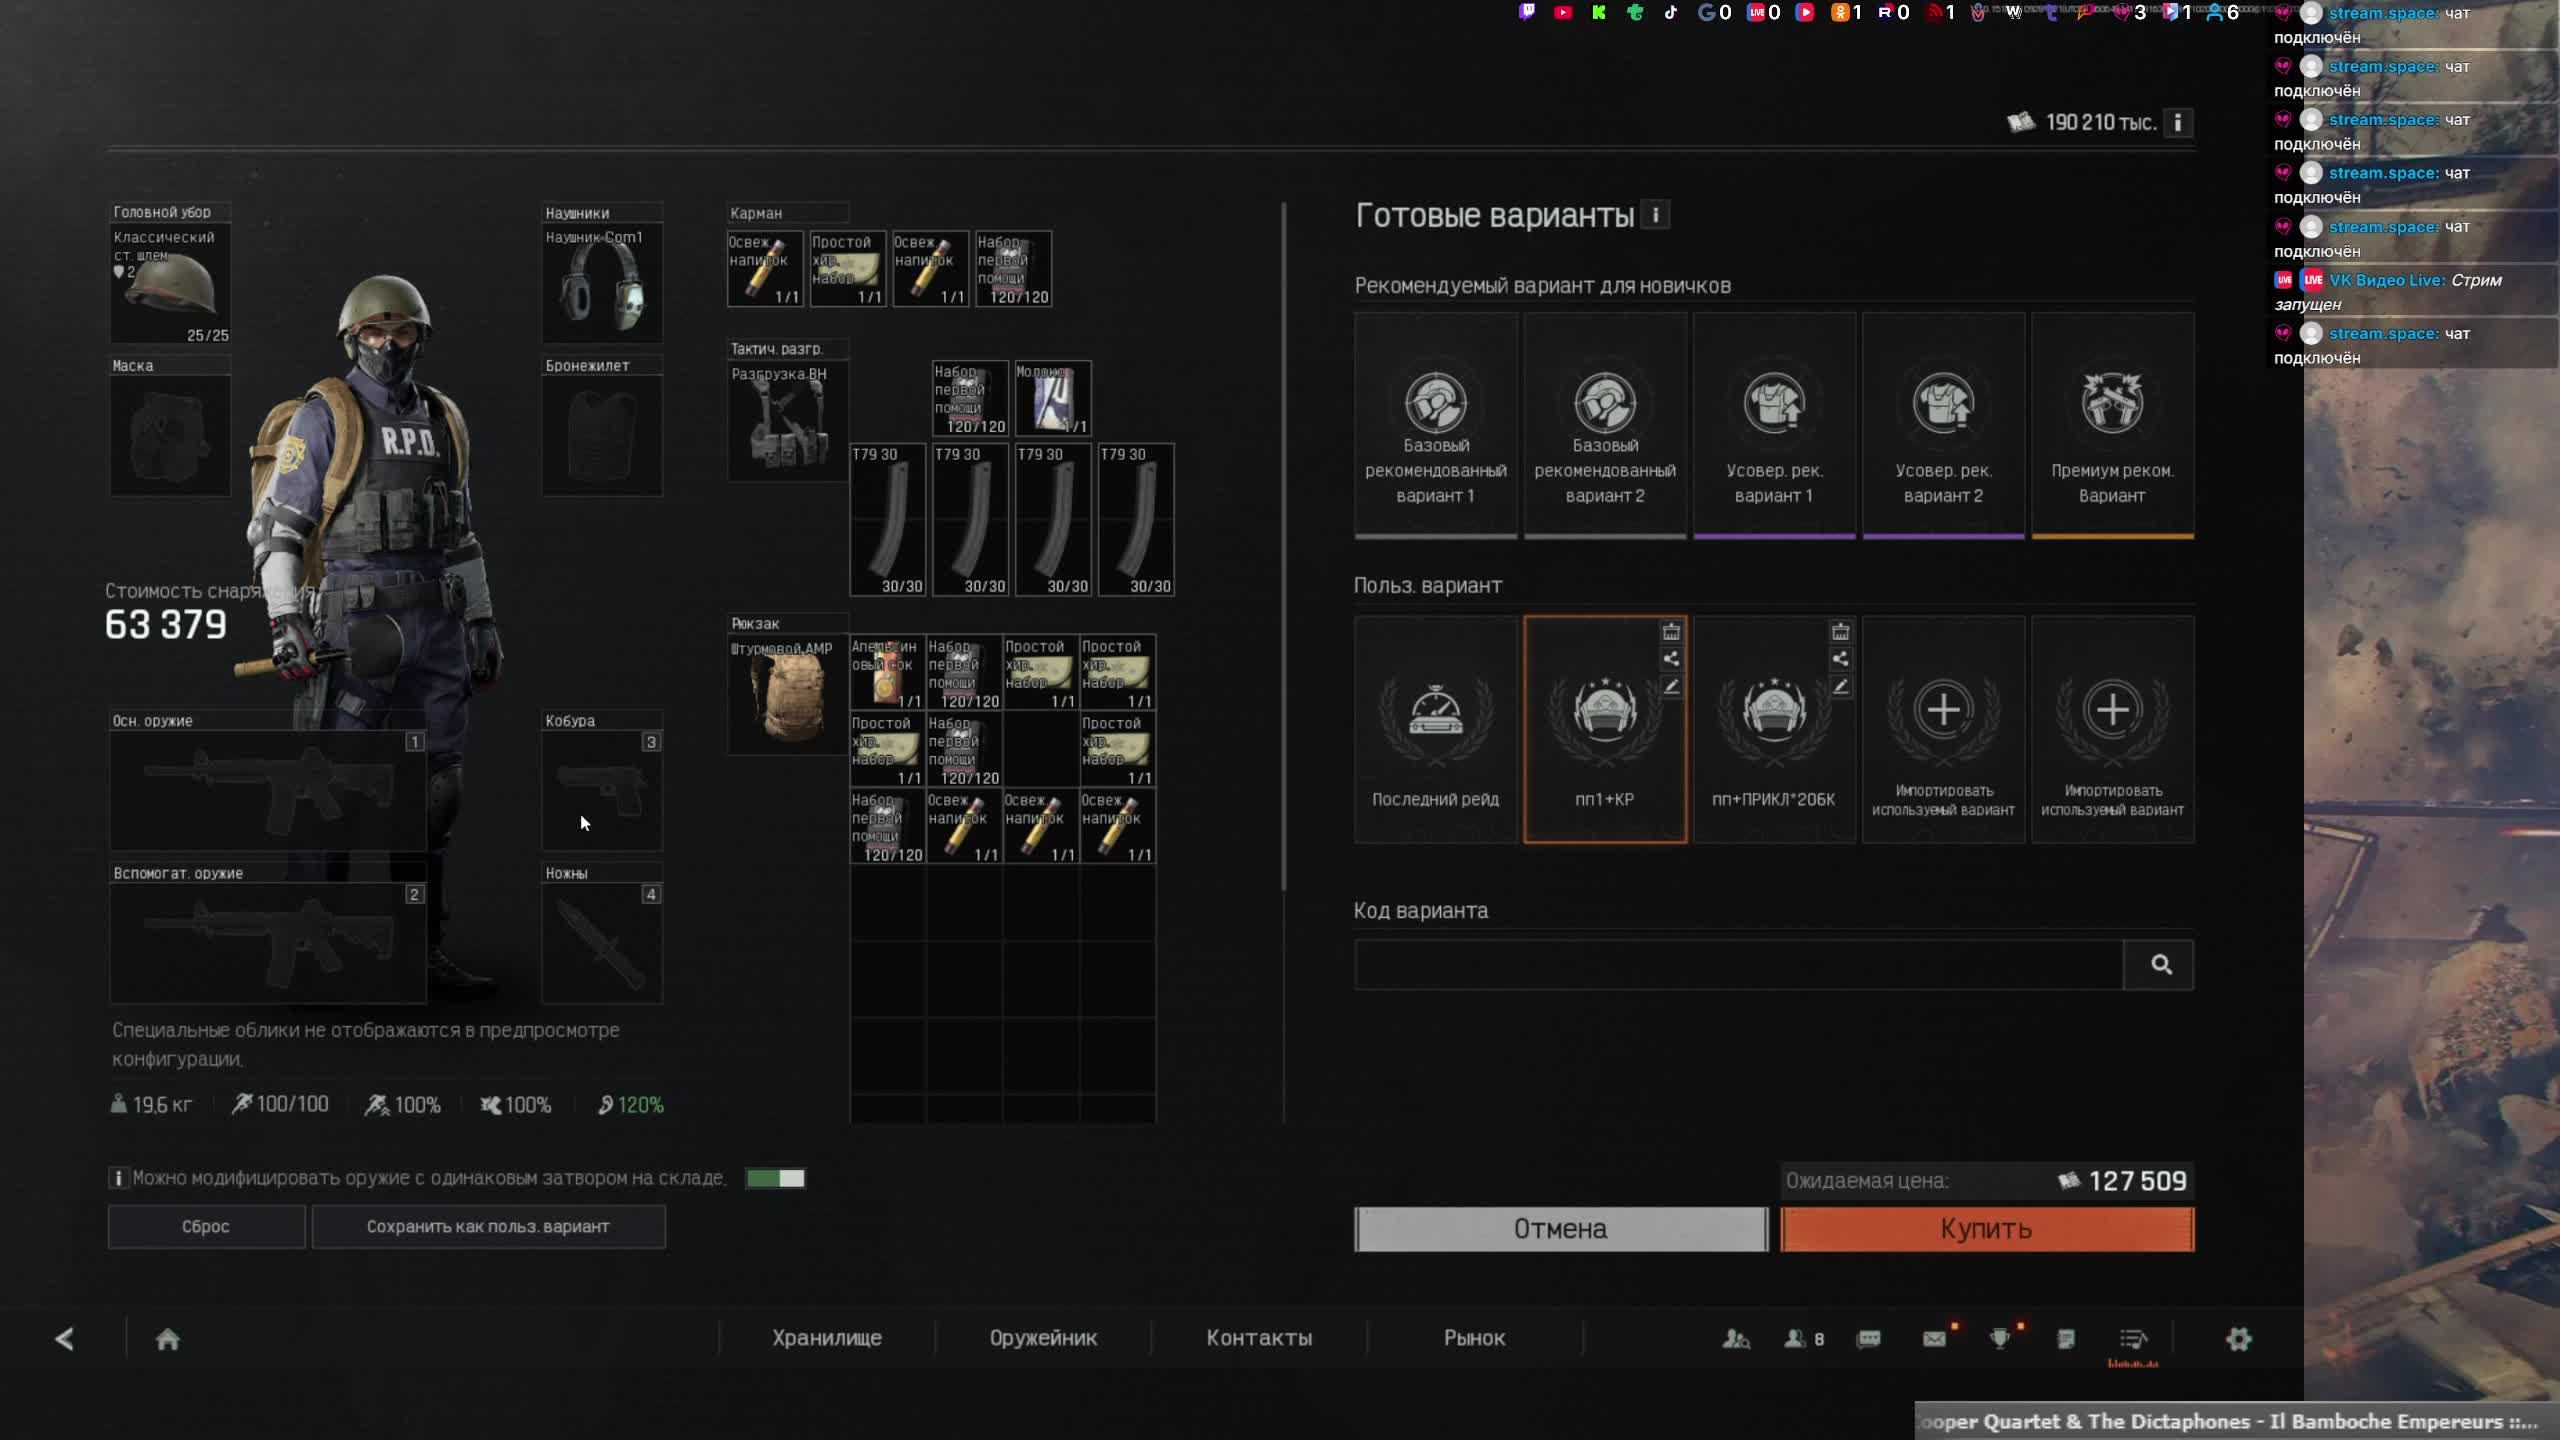Click the Классический ст. шлем helmet slot

coord(170,285)
